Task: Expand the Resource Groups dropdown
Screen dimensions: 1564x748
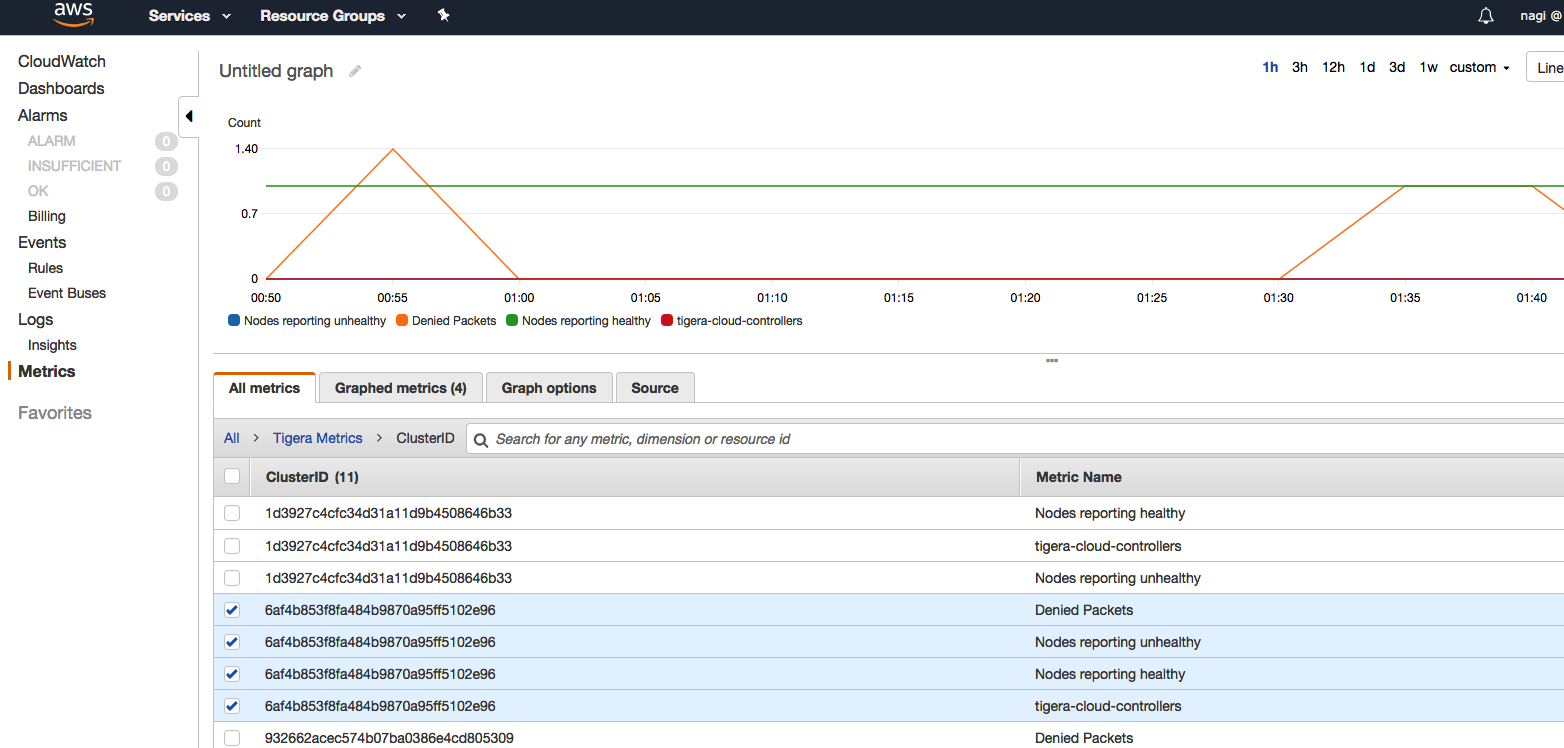Action: [332, 16]
